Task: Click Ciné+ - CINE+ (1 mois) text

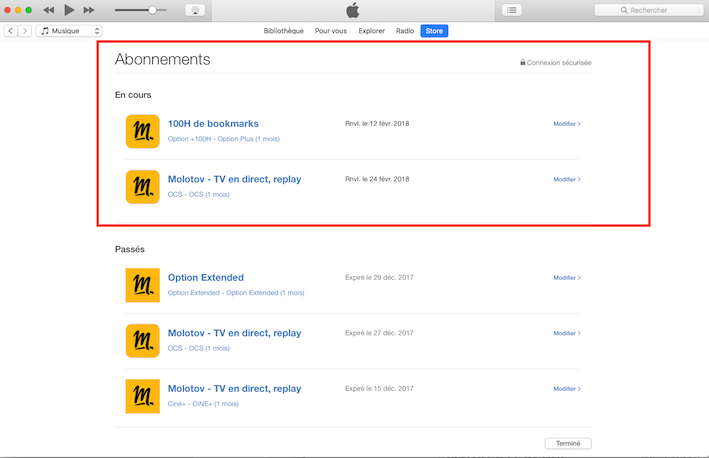Action: click(203, 404)
